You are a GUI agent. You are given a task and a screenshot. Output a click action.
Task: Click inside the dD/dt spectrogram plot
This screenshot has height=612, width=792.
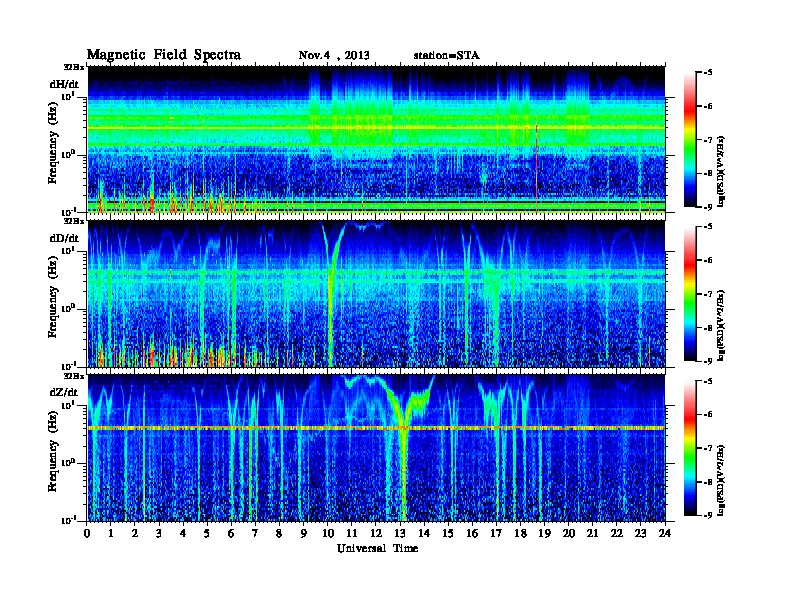376,294
